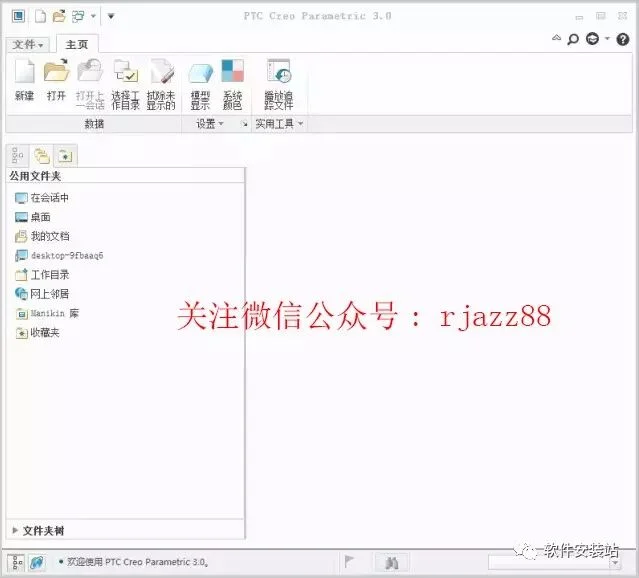The image size is (639, 578).
Task: Expand dropdown next to Learning Connector icon
Action: [607, 39]
